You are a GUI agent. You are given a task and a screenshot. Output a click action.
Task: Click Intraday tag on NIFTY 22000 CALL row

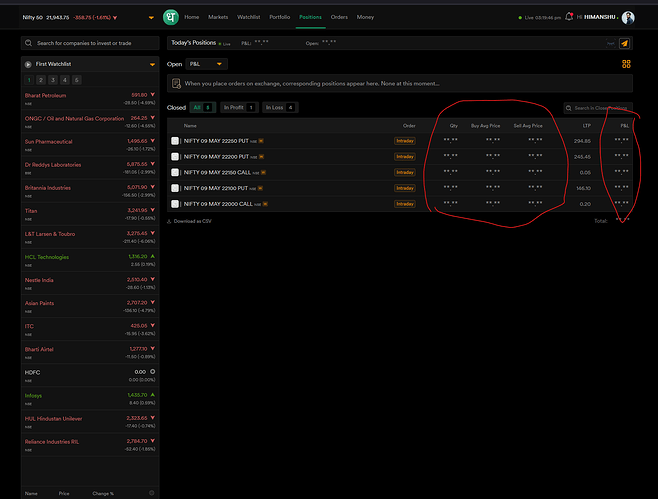point(405,204)
